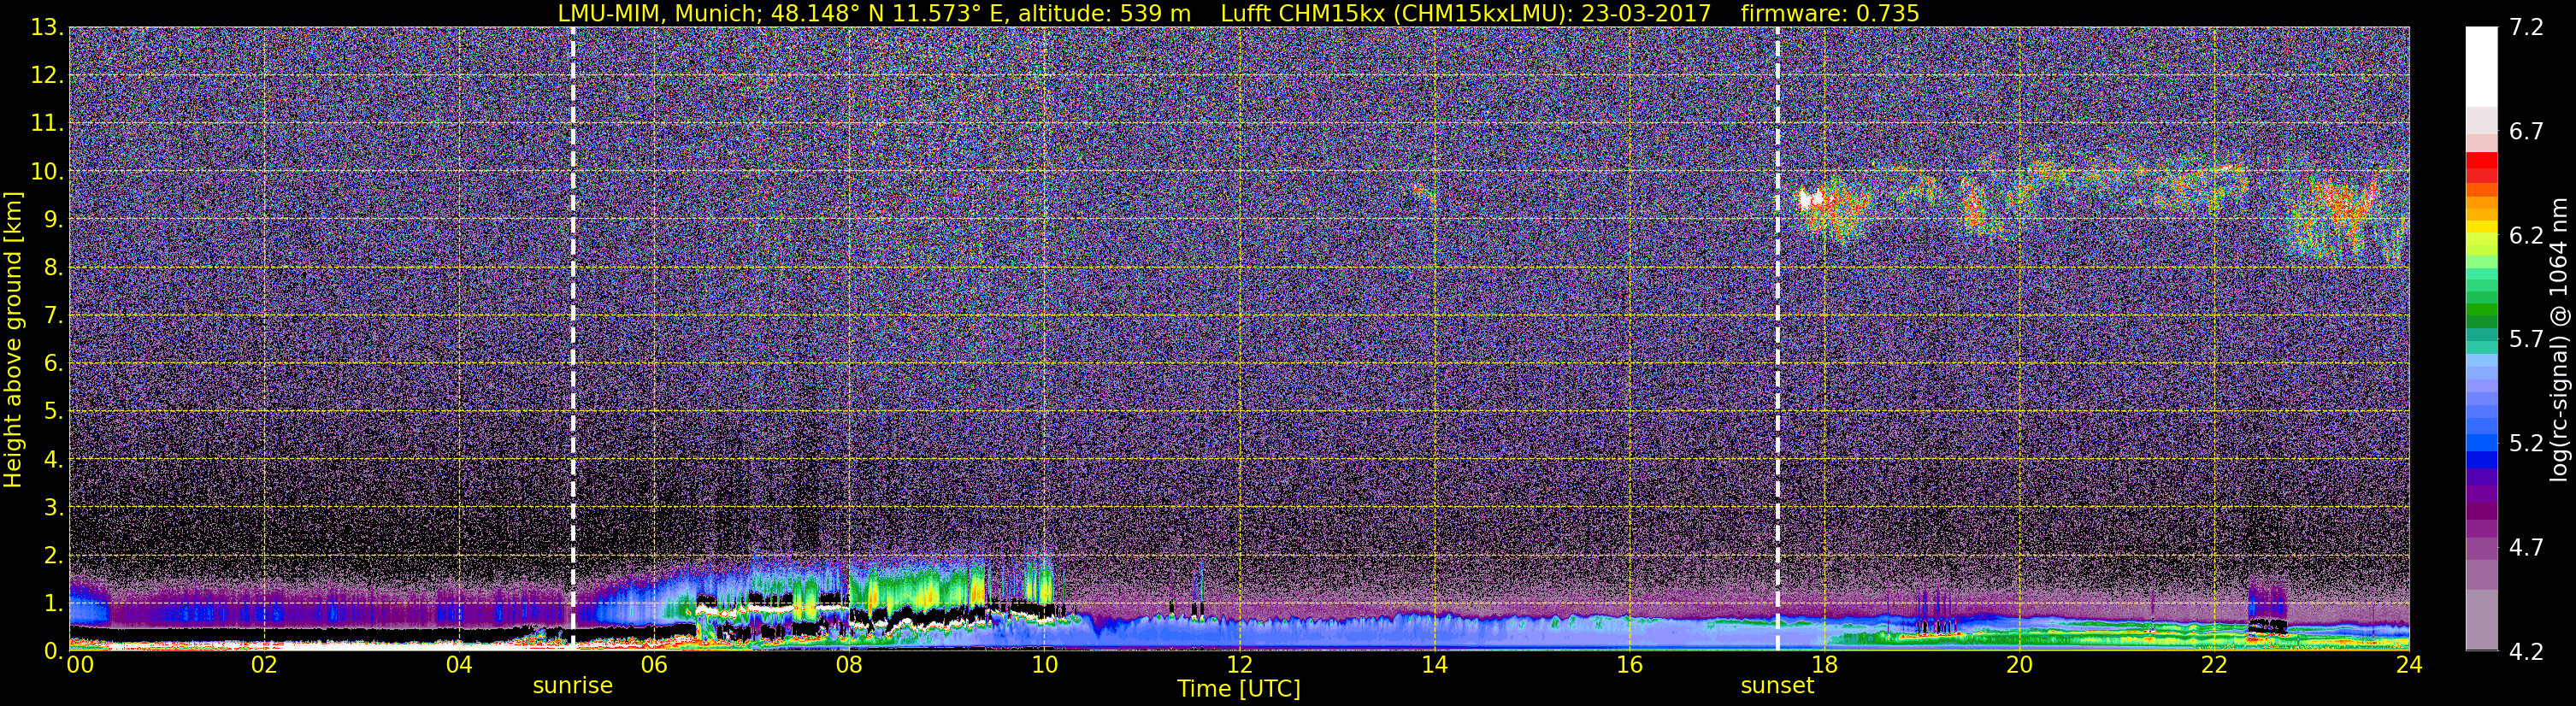2576x706 pixels.
Task: Click the 'sunset' label below the axis
Action: (x=1777, y=686)
